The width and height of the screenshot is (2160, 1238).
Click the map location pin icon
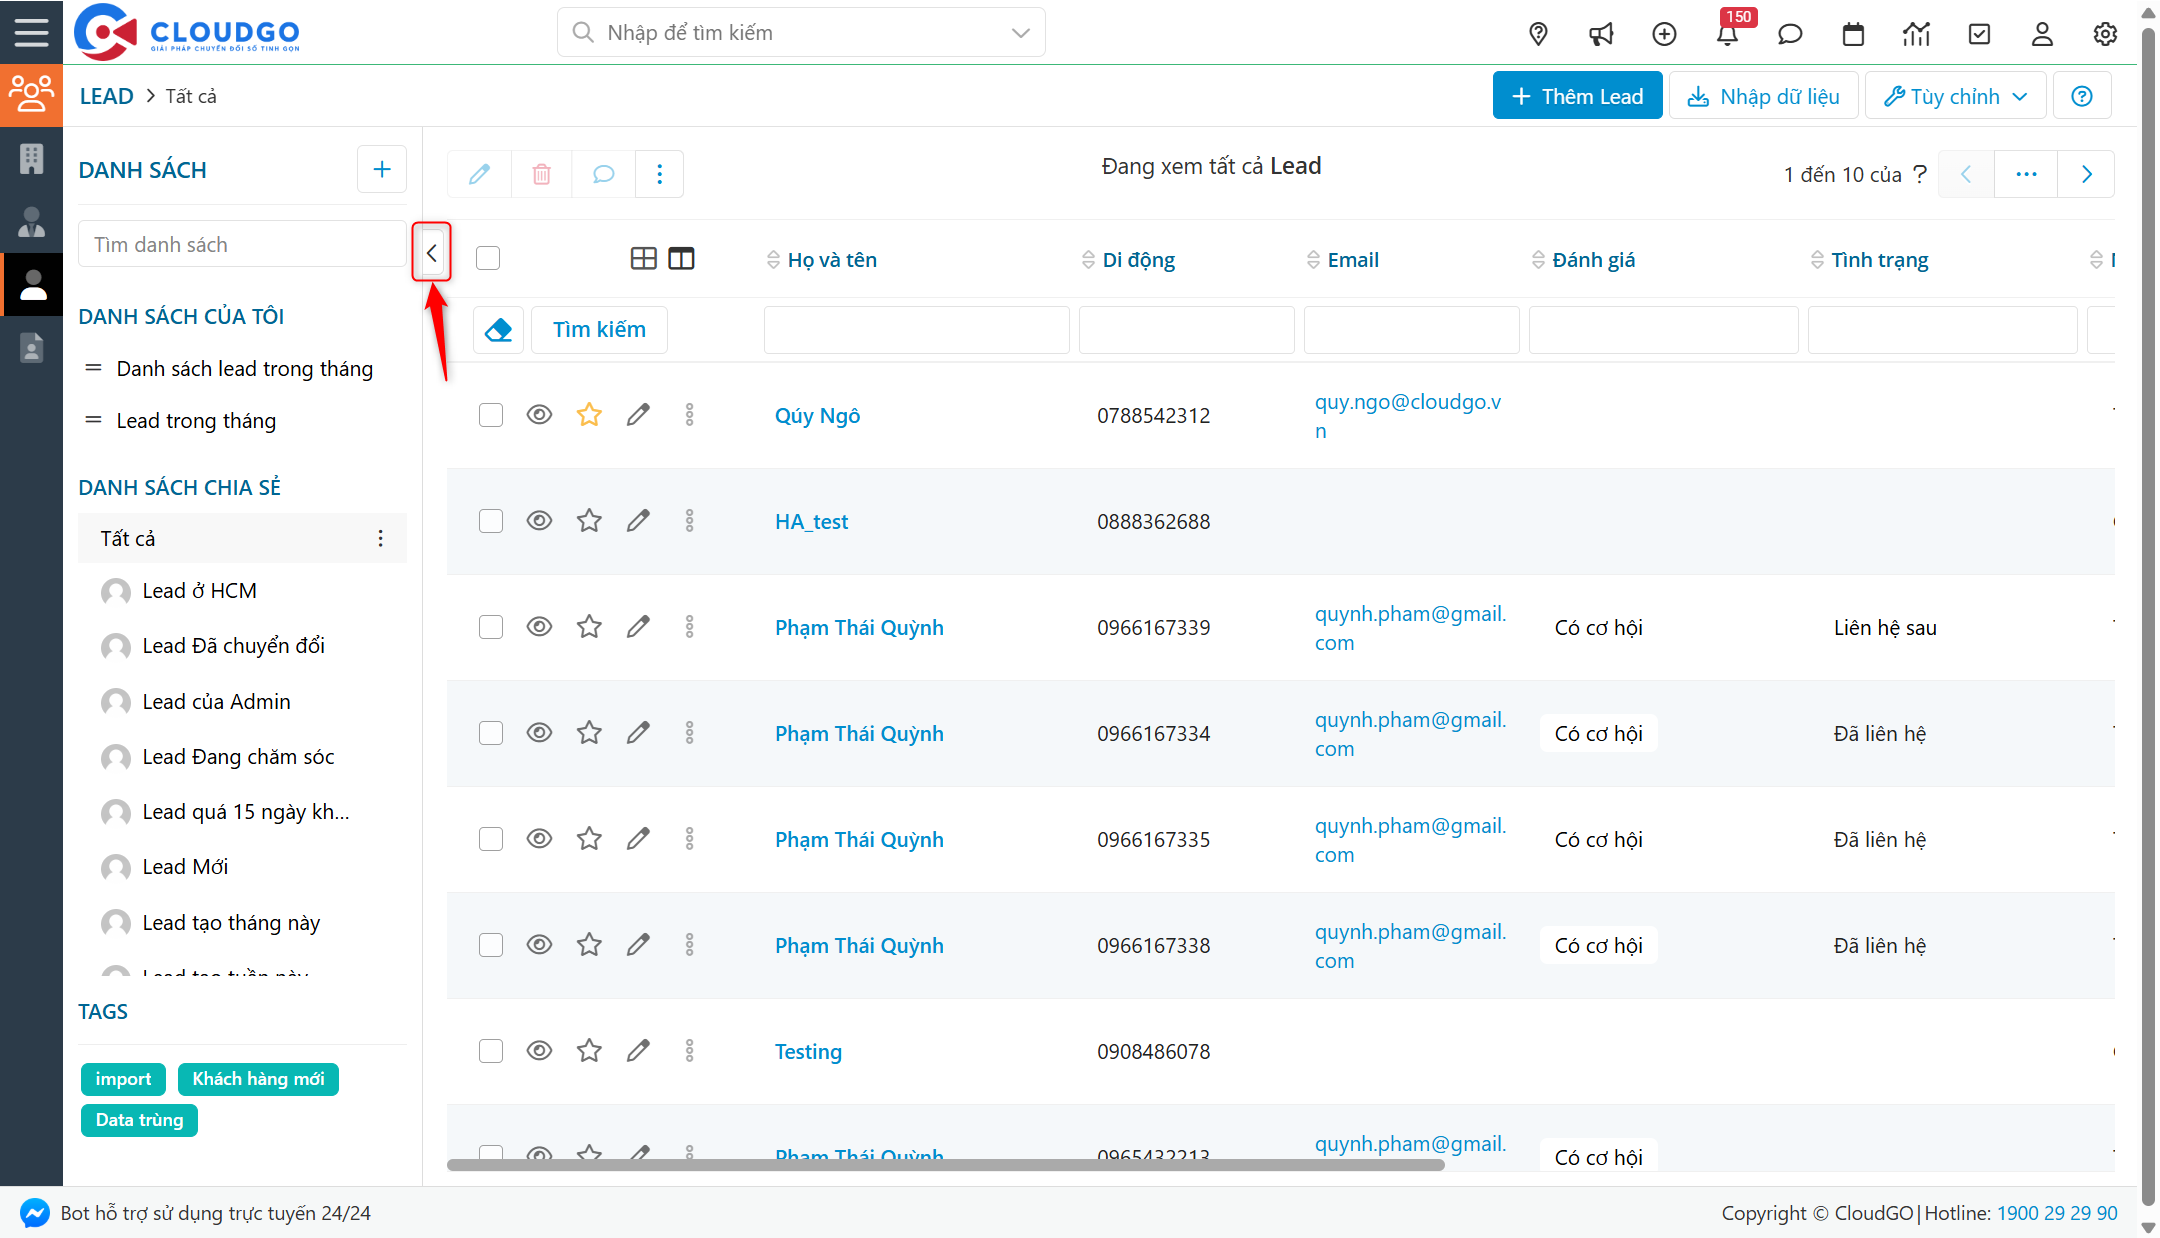coord(1538,34)
